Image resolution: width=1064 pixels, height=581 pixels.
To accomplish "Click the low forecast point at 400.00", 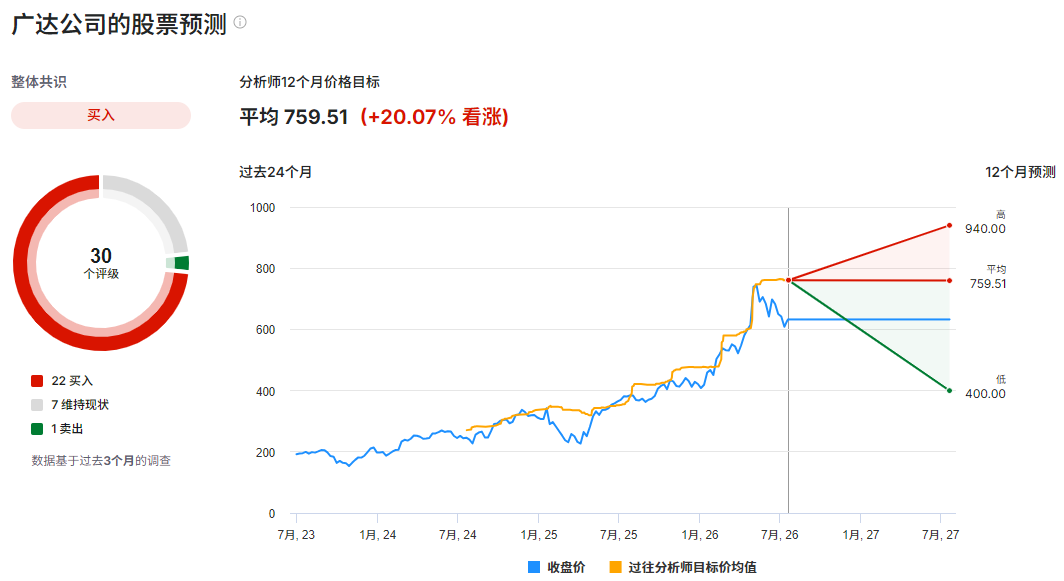I will pyautogui.click(x=949, y=390).
